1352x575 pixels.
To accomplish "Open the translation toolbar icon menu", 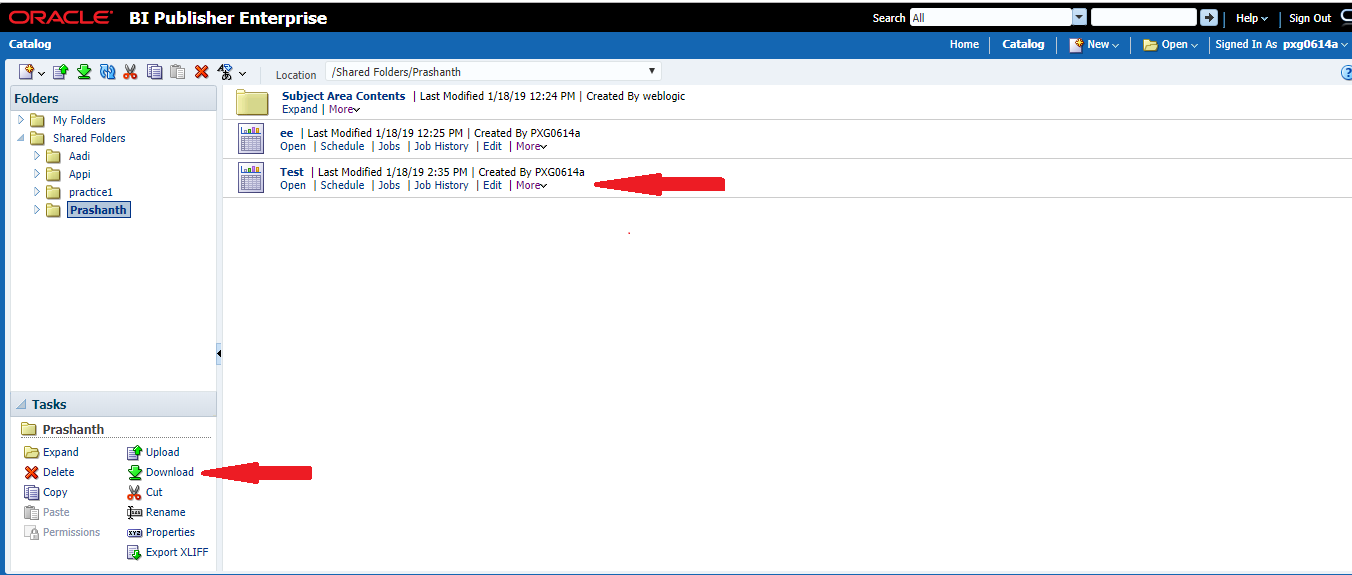I will pos(231,72).
